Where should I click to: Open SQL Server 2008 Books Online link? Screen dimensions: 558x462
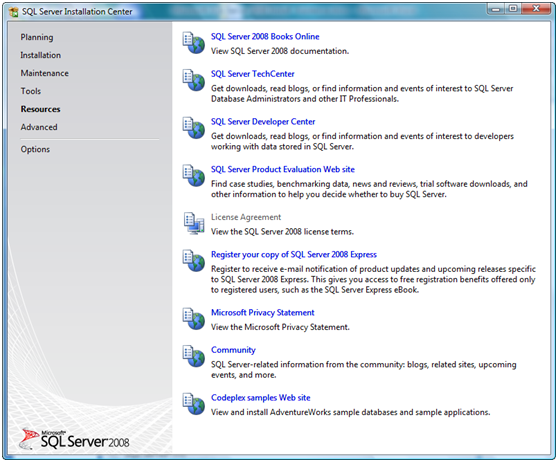click(265, 37)
